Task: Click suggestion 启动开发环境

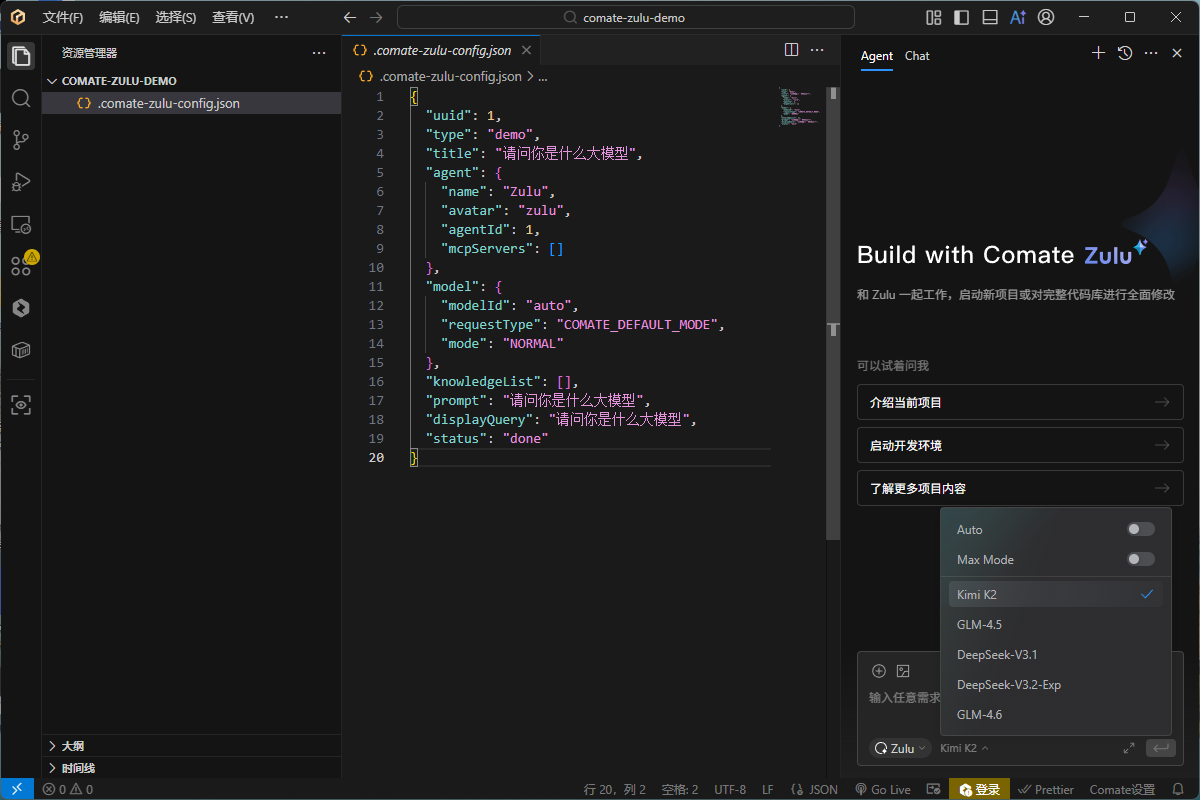Action: (1020, 445)
